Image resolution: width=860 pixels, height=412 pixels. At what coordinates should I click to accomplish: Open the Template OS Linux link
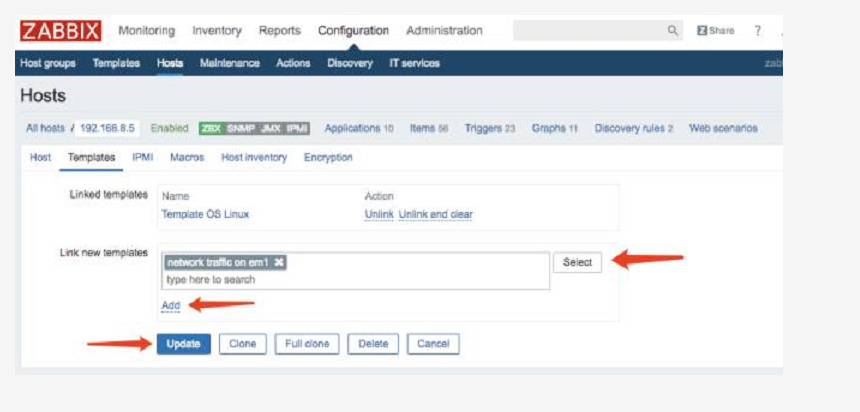coord(205,215)
